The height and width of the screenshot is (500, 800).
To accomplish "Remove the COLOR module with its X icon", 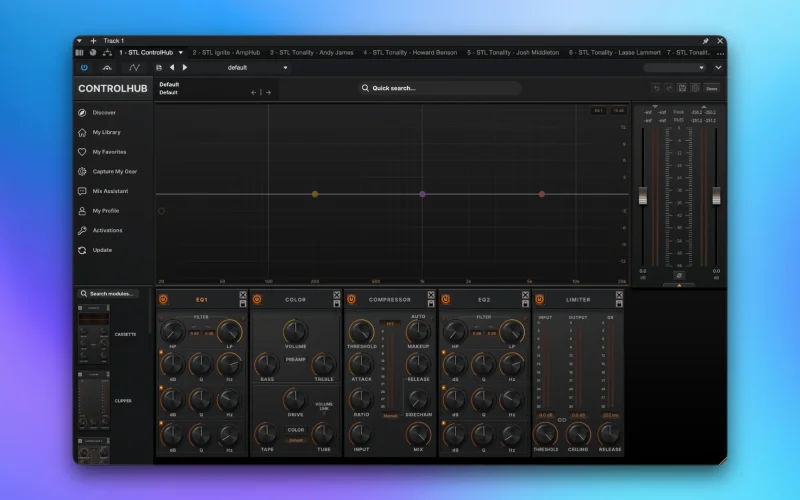I will pyautogui.click(x=337, y=295).
